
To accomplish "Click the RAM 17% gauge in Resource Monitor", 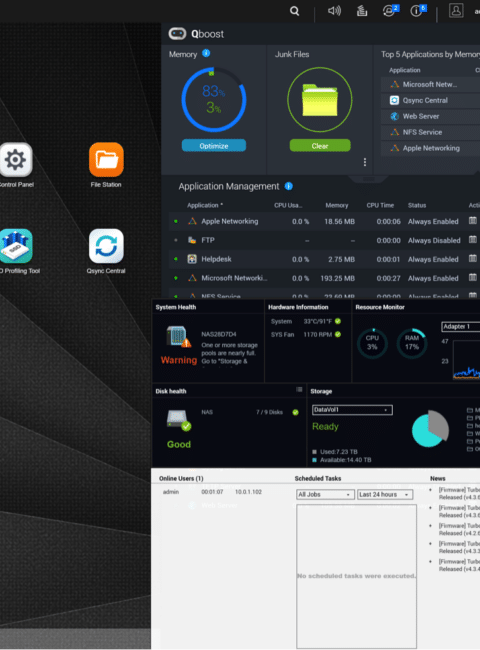I will tap(412, 343).
